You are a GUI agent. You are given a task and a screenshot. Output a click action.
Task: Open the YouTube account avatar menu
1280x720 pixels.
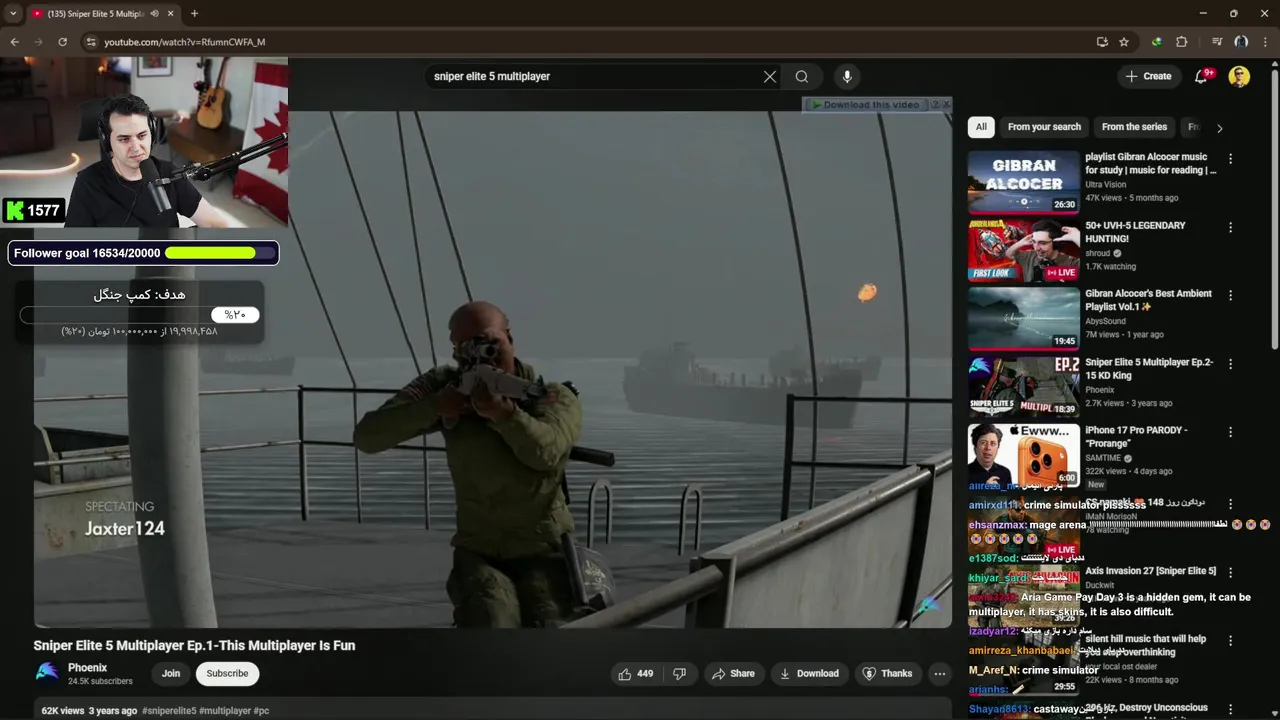tap(1239, 76)
